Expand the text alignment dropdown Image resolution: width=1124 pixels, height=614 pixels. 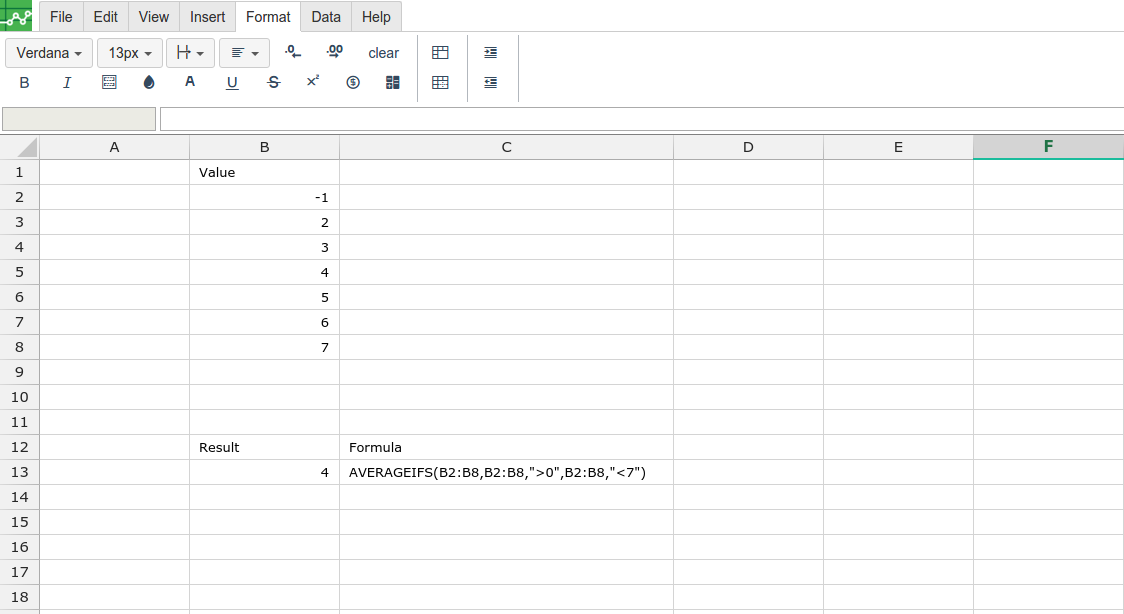(x=244, y=53)
